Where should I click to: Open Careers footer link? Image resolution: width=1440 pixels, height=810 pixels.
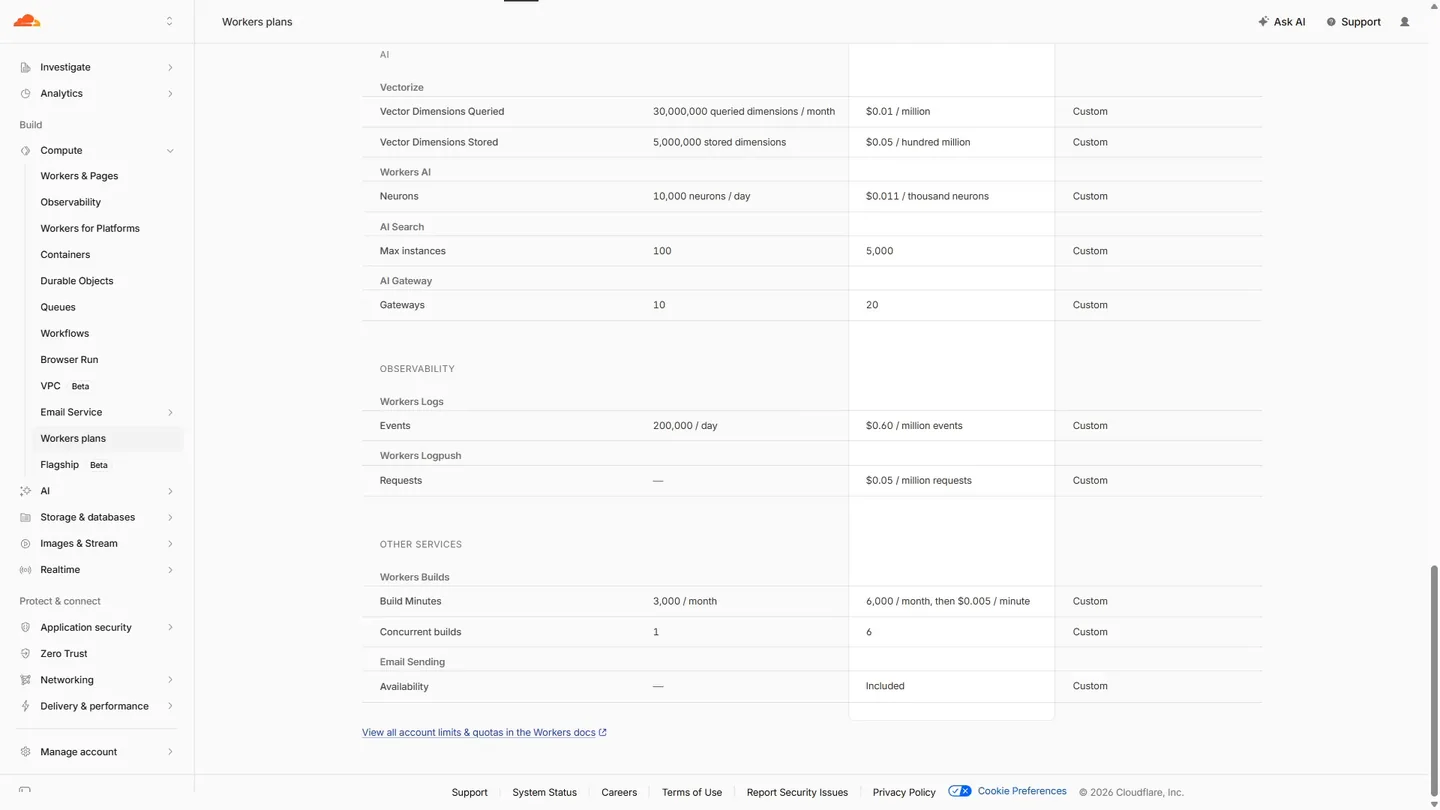point(619,792)
